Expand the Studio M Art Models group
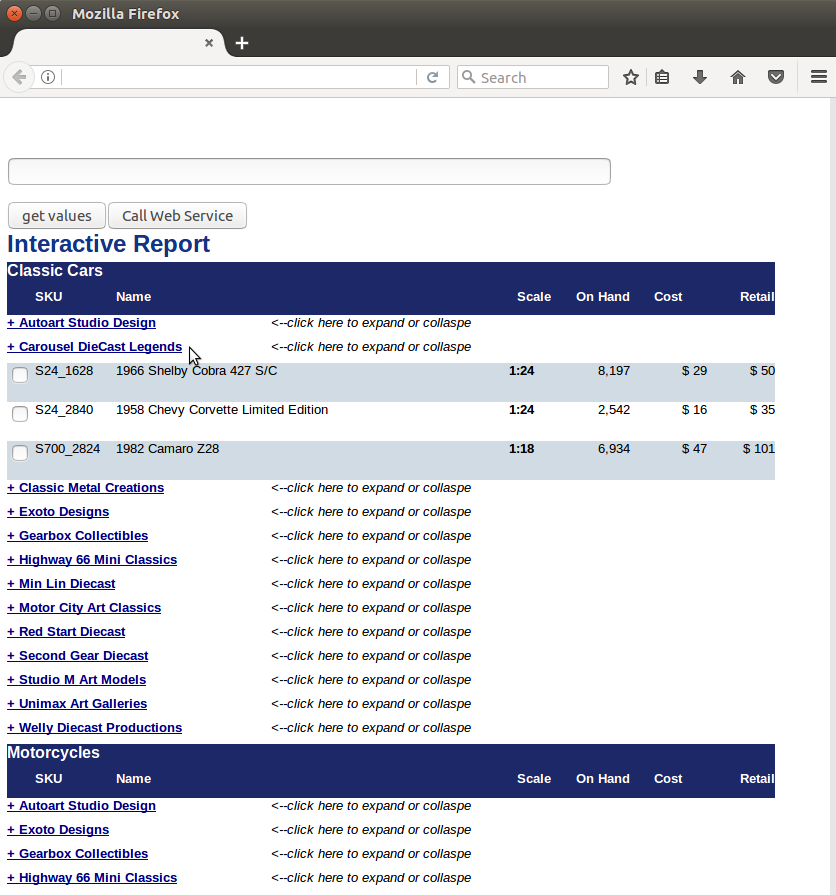836x895 pixels. (76, 679)
